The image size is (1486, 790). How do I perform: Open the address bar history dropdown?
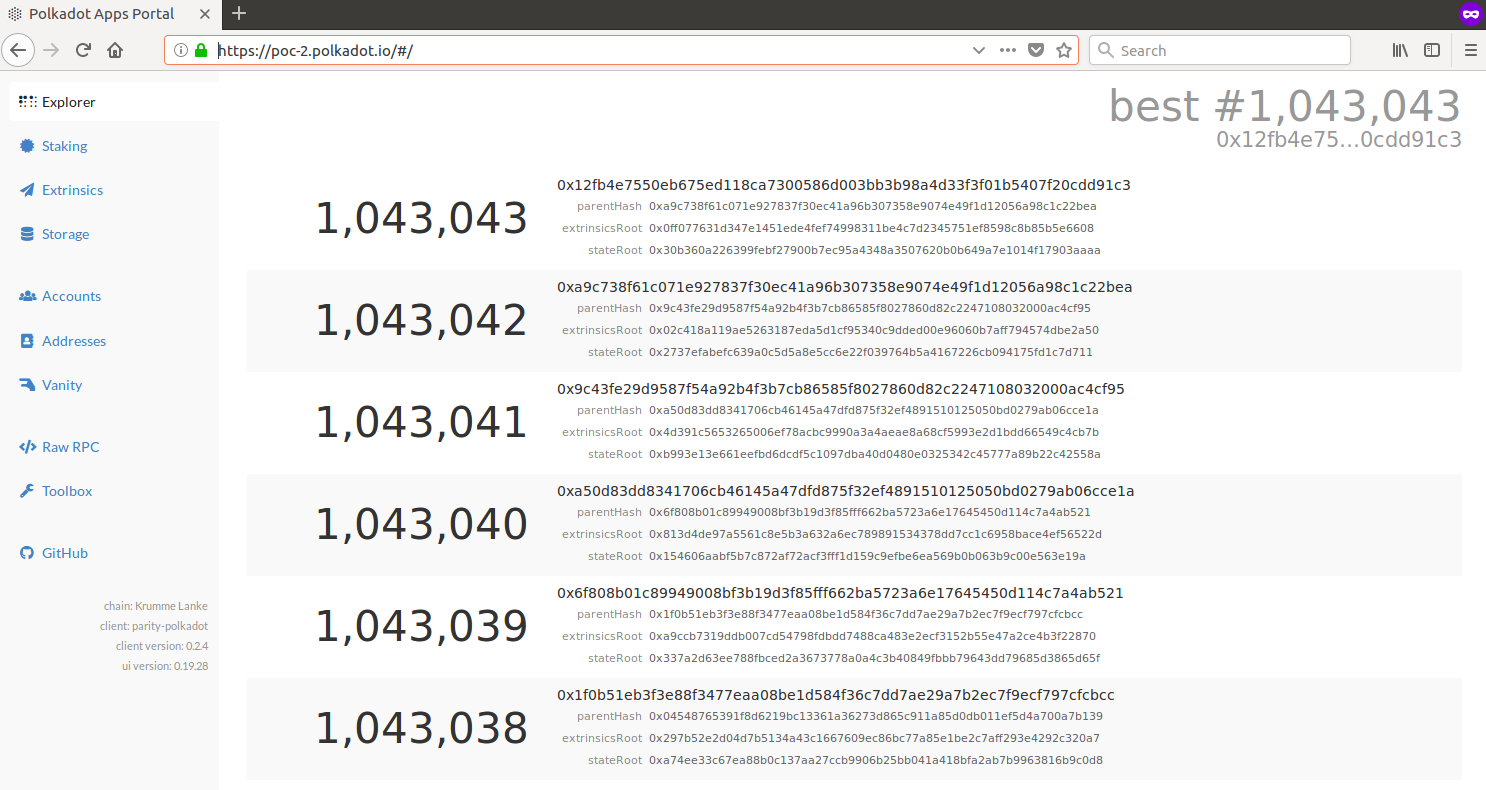click(x=979, y=50)
